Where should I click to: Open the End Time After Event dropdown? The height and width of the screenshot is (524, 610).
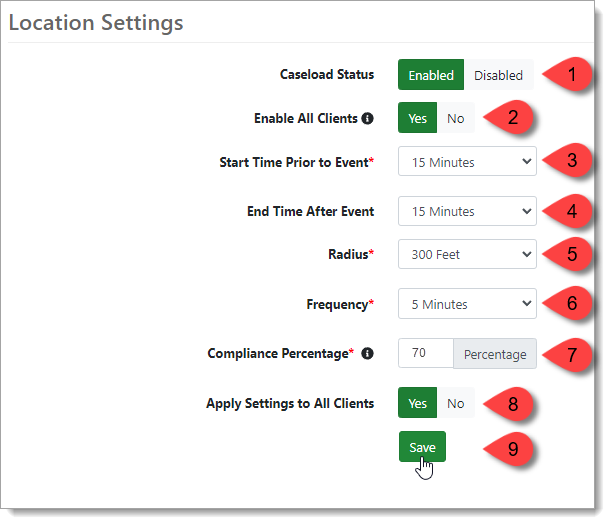(x=467, y=212)
